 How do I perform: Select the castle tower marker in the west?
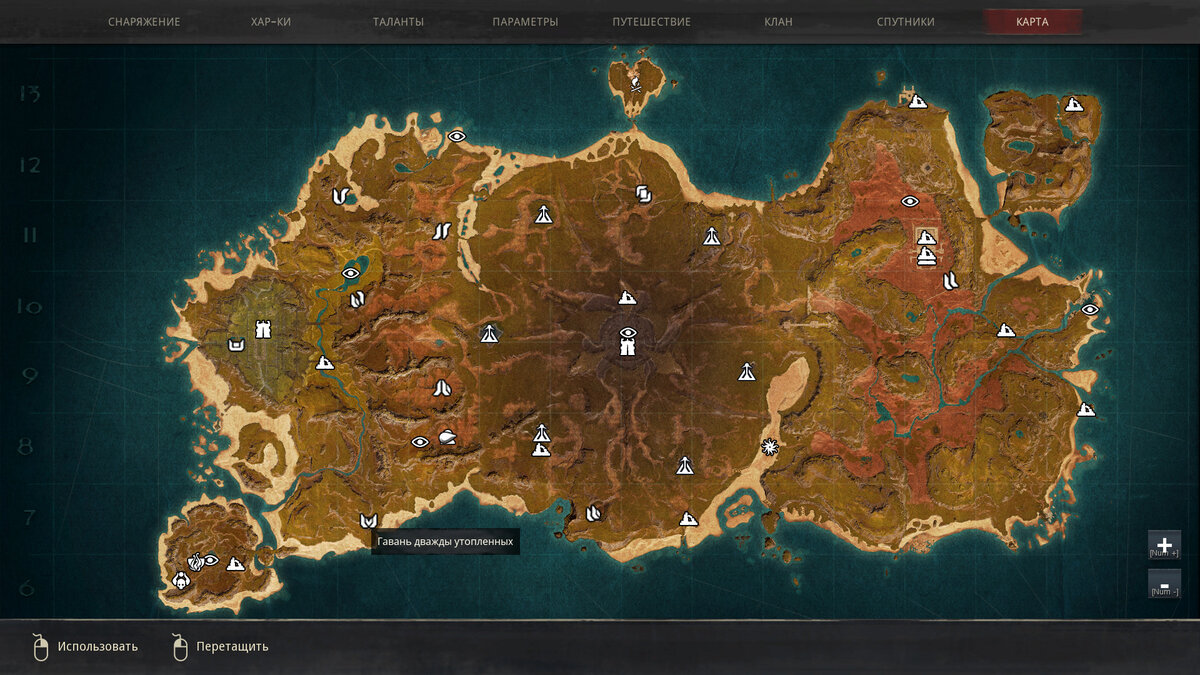click(263, 328)
